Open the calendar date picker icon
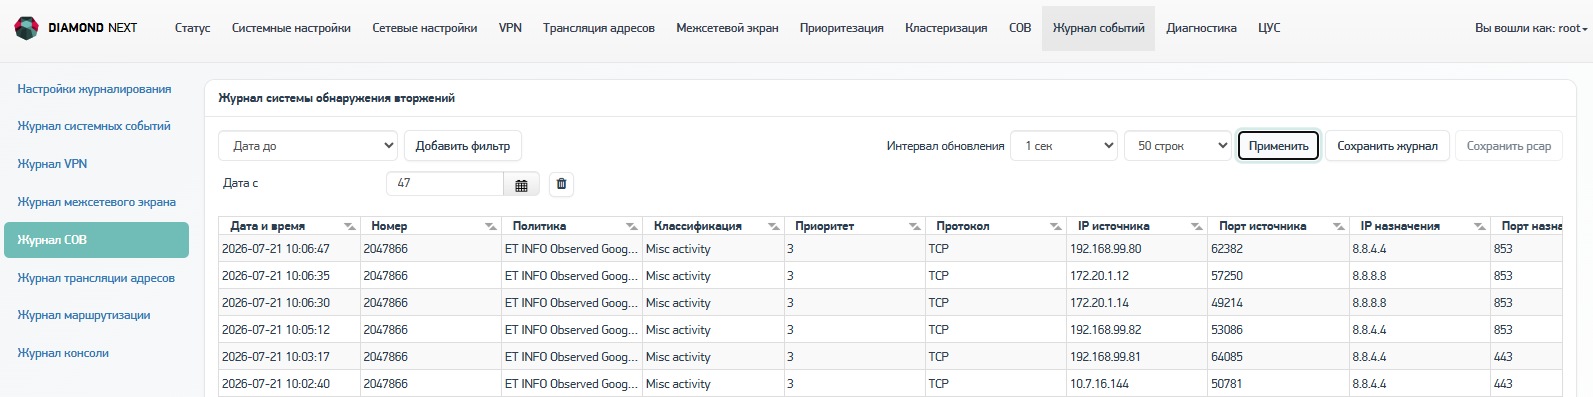The image size is (1593, 397). click(521, 184)
